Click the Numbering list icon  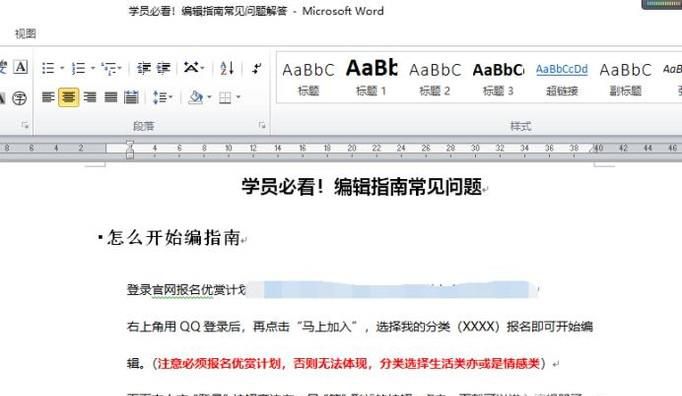[x=79, y=68]
